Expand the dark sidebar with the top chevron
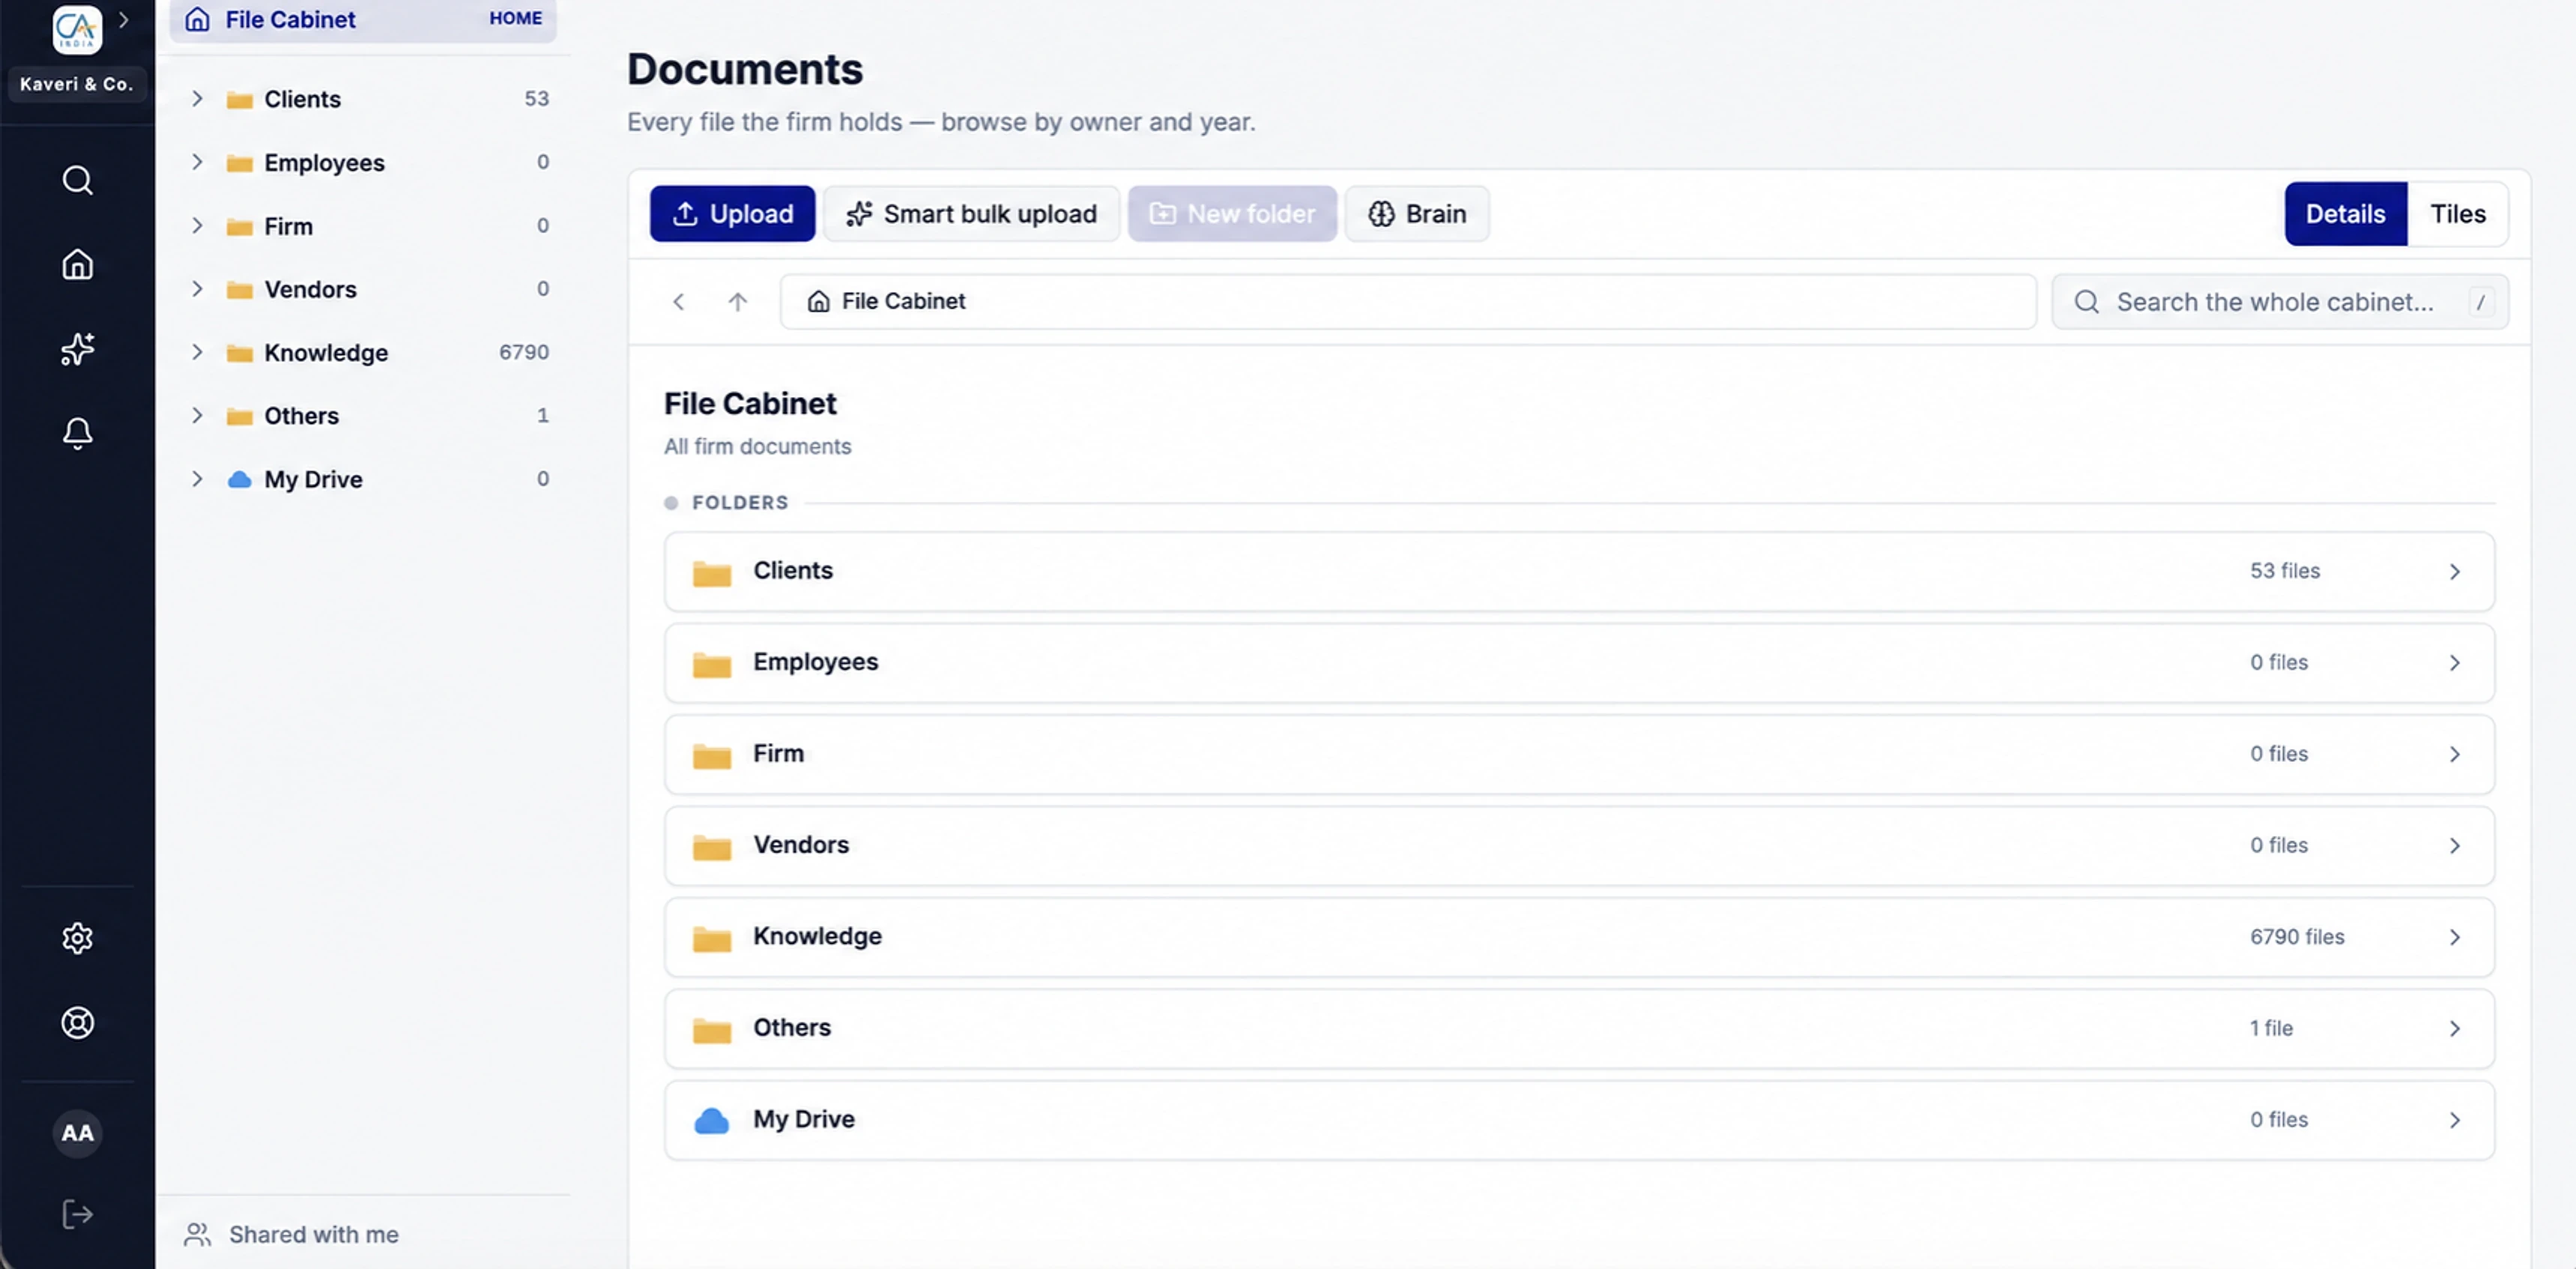The height and width of the screenshot is (1269, 2576). coord(123,19)
